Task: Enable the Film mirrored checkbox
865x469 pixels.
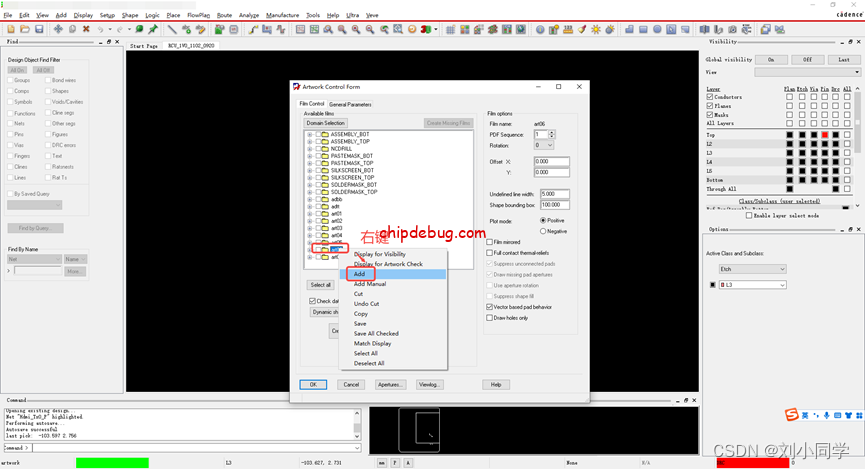Action: click(490, 242)
